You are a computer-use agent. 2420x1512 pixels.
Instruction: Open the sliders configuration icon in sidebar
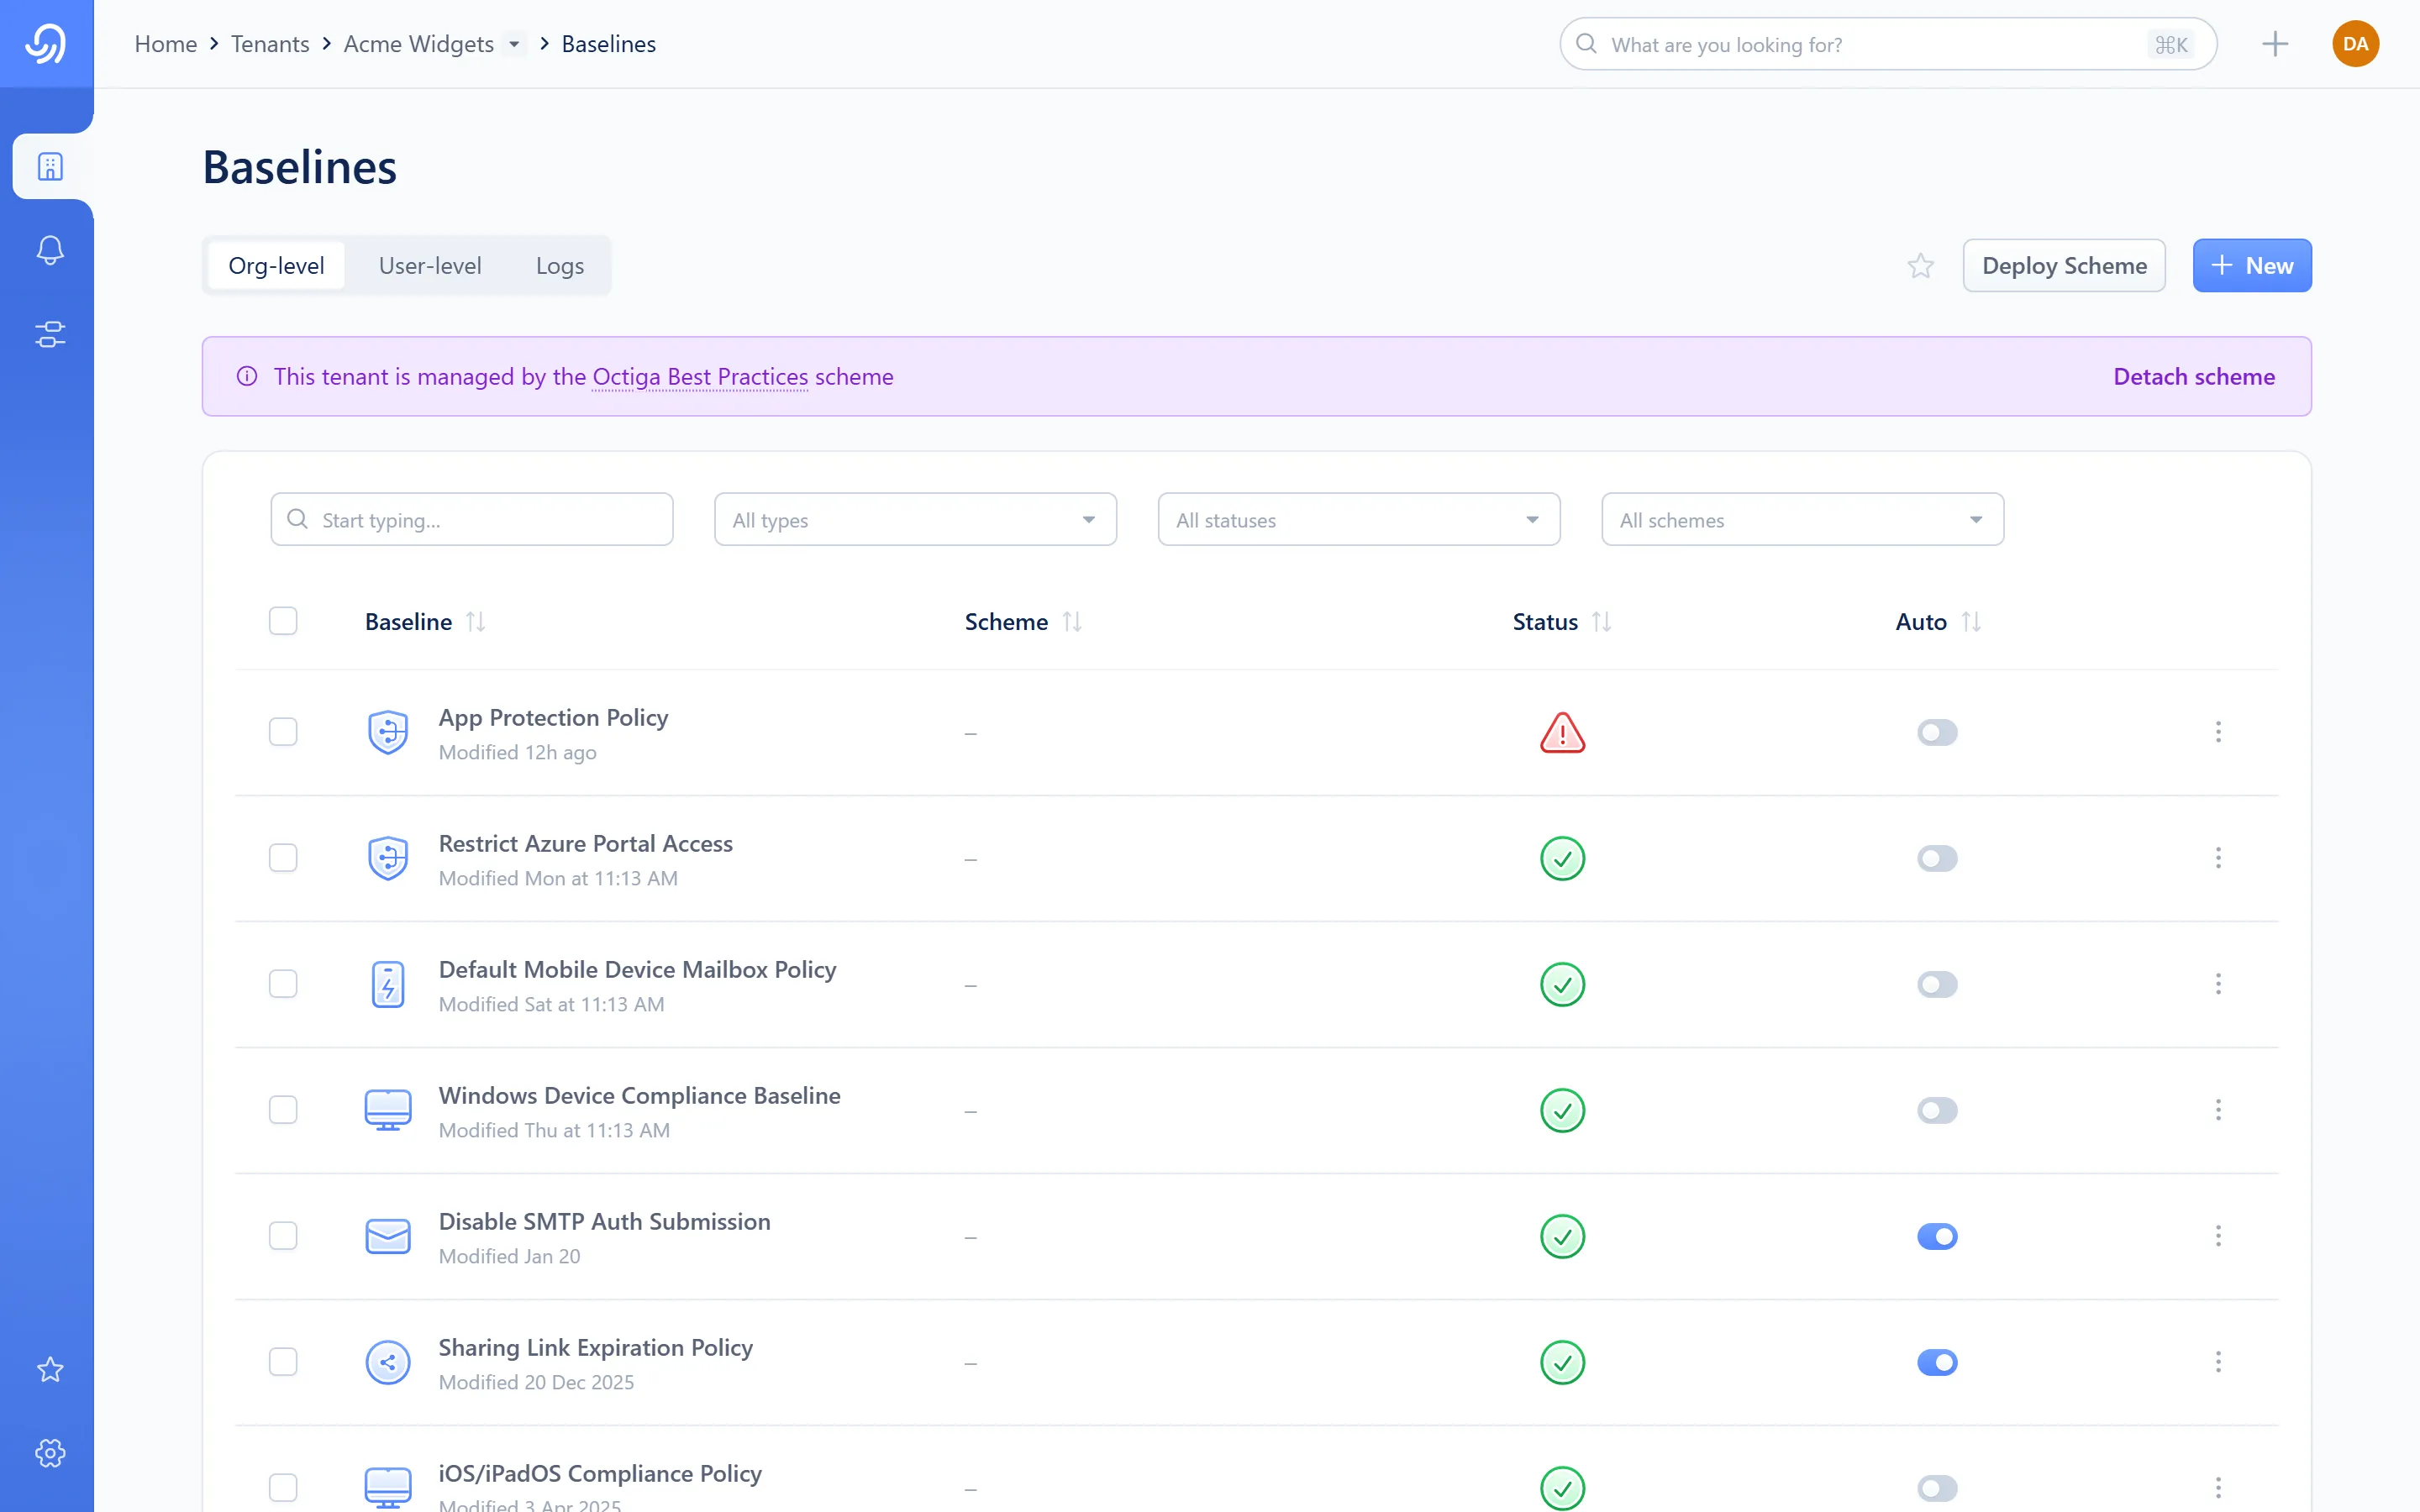coord(50,334)
